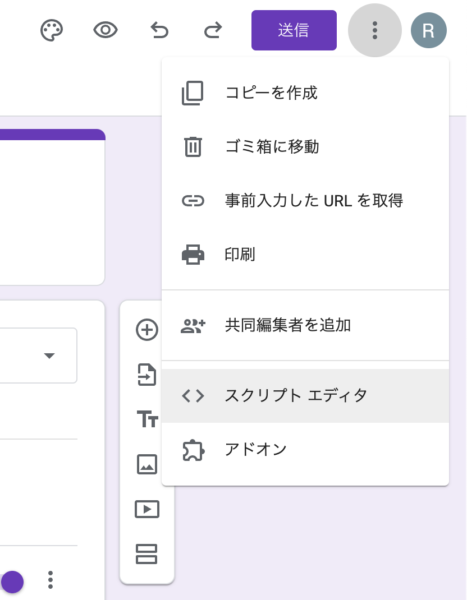Redo the last undone change
The image size is (467, 600).
click(x=213, y=30)
